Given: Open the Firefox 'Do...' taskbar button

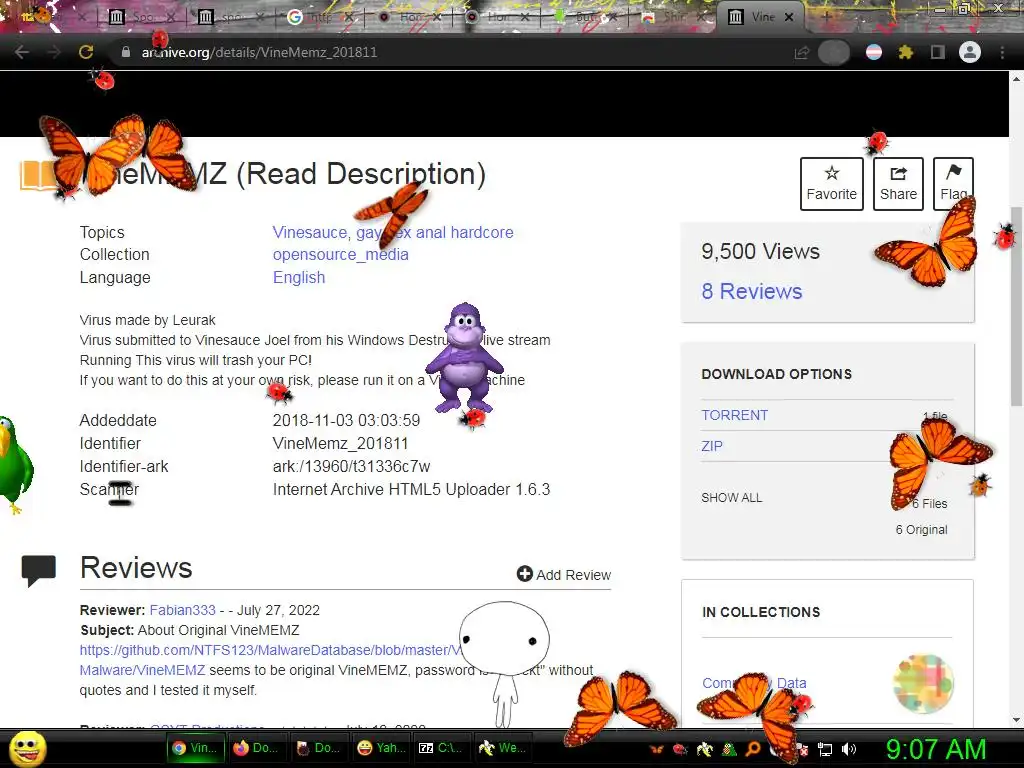Looking at the screenshot, I should point(257,748).
